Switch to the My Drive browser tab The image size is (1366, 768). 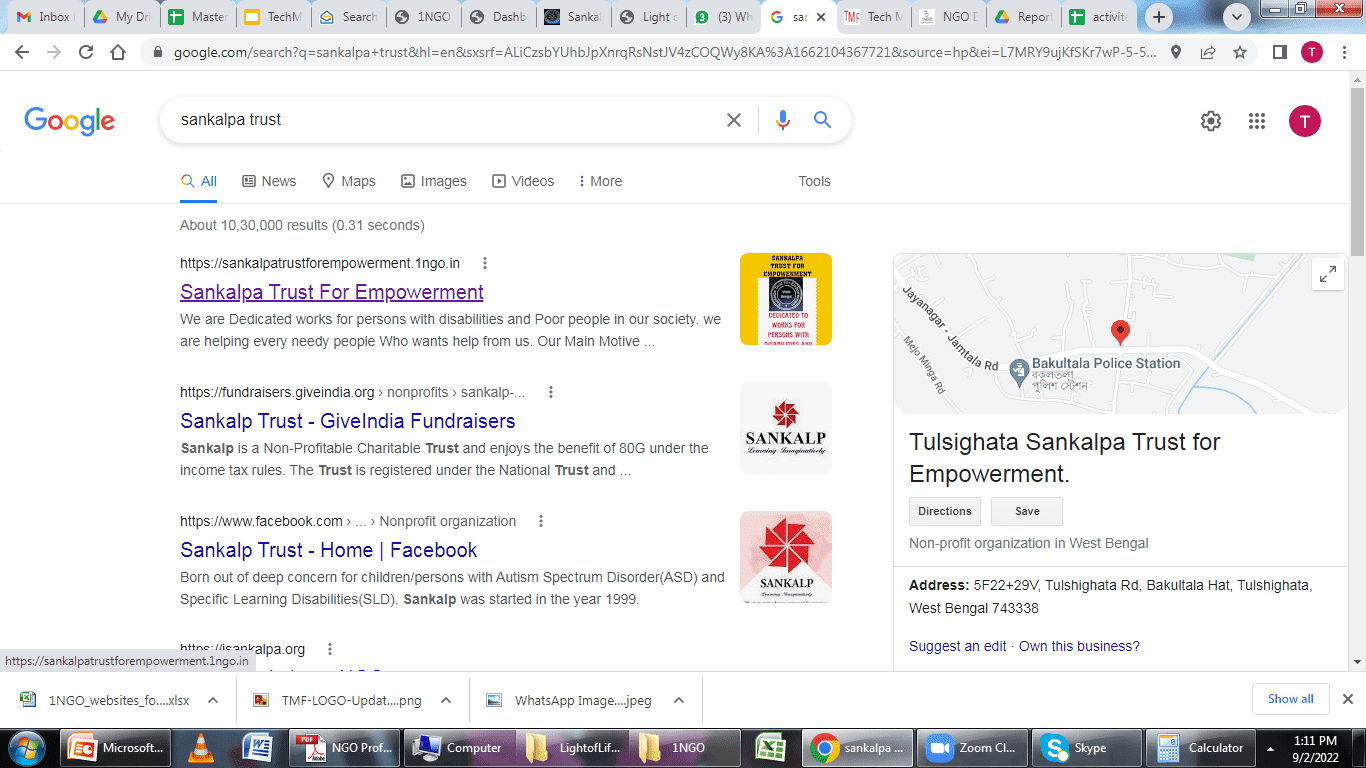coord(120,17)
